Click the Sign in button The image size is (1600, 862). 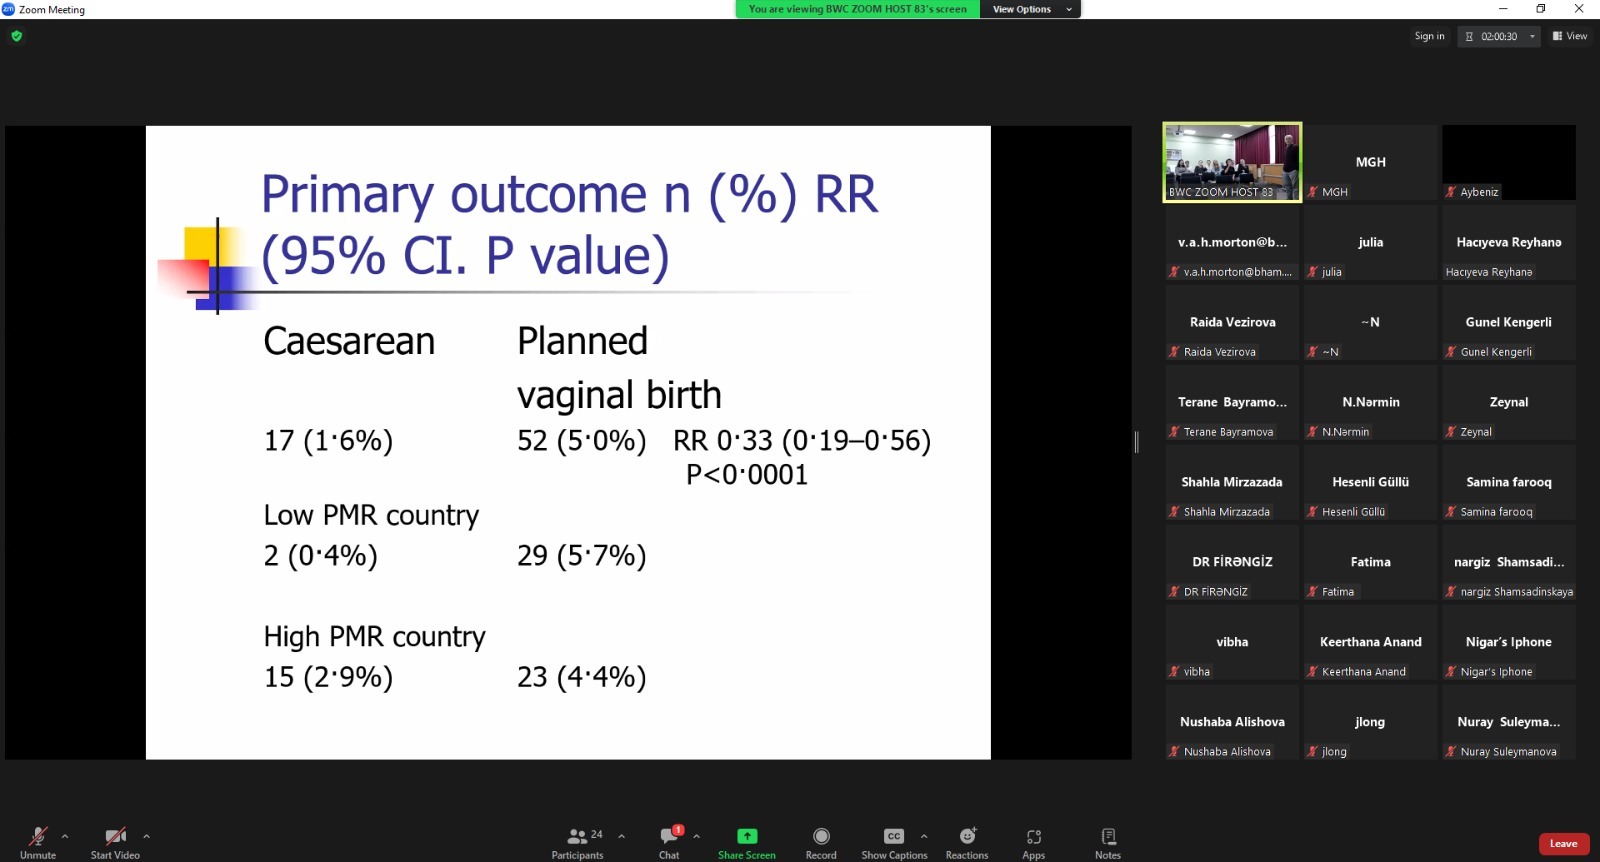tap(1429, 36)
